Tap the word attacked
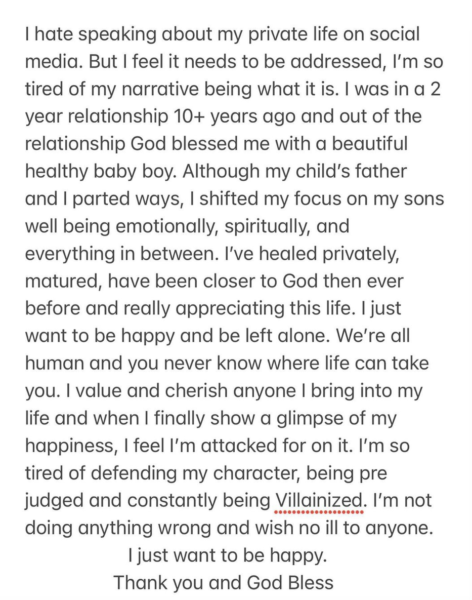 238,445
